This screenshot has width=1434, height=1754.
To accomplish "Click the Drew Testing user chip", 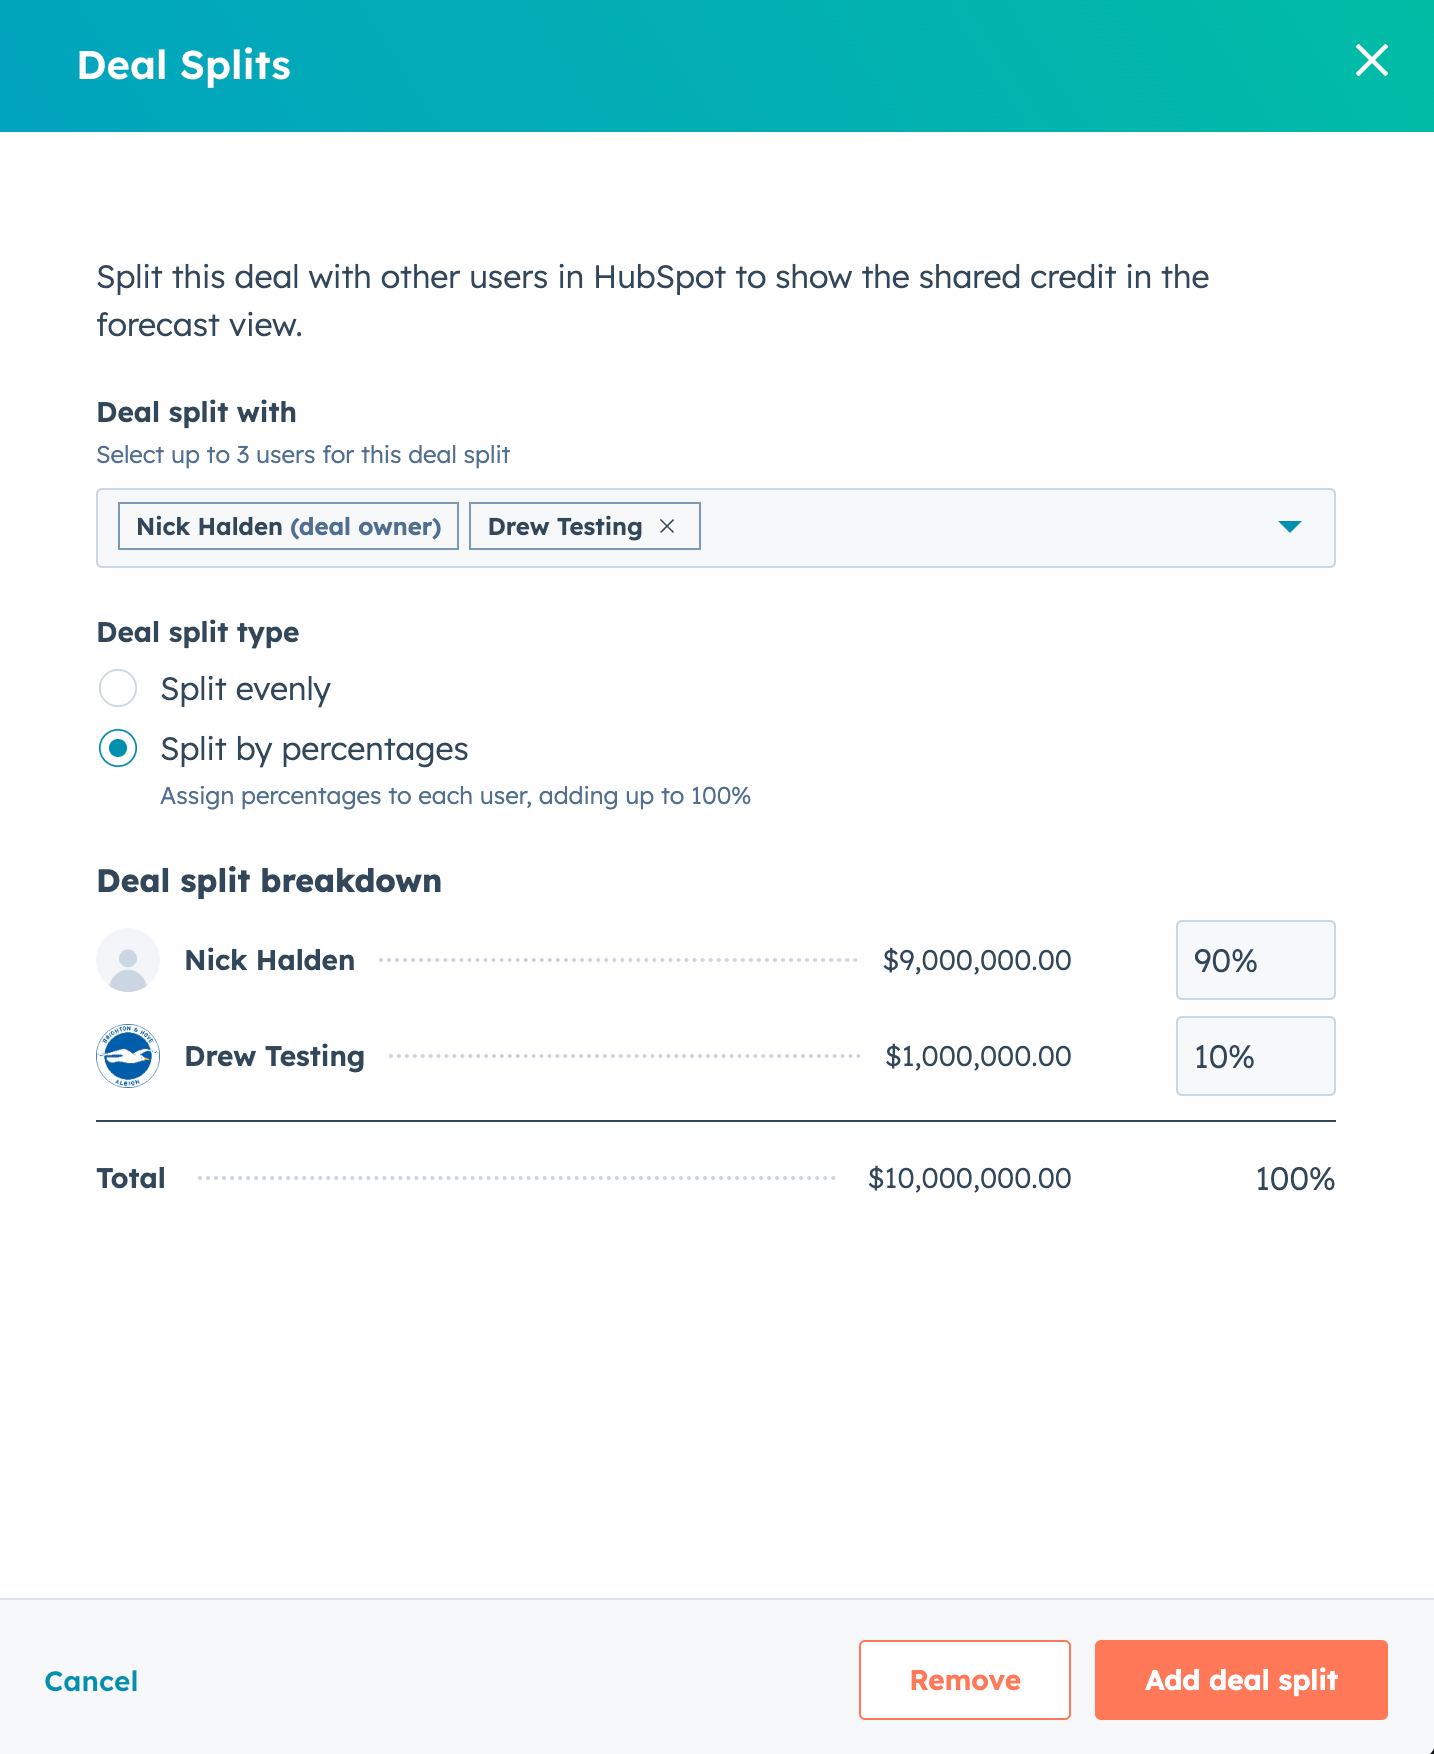I will pyautogui.click(x=563, y=525).
